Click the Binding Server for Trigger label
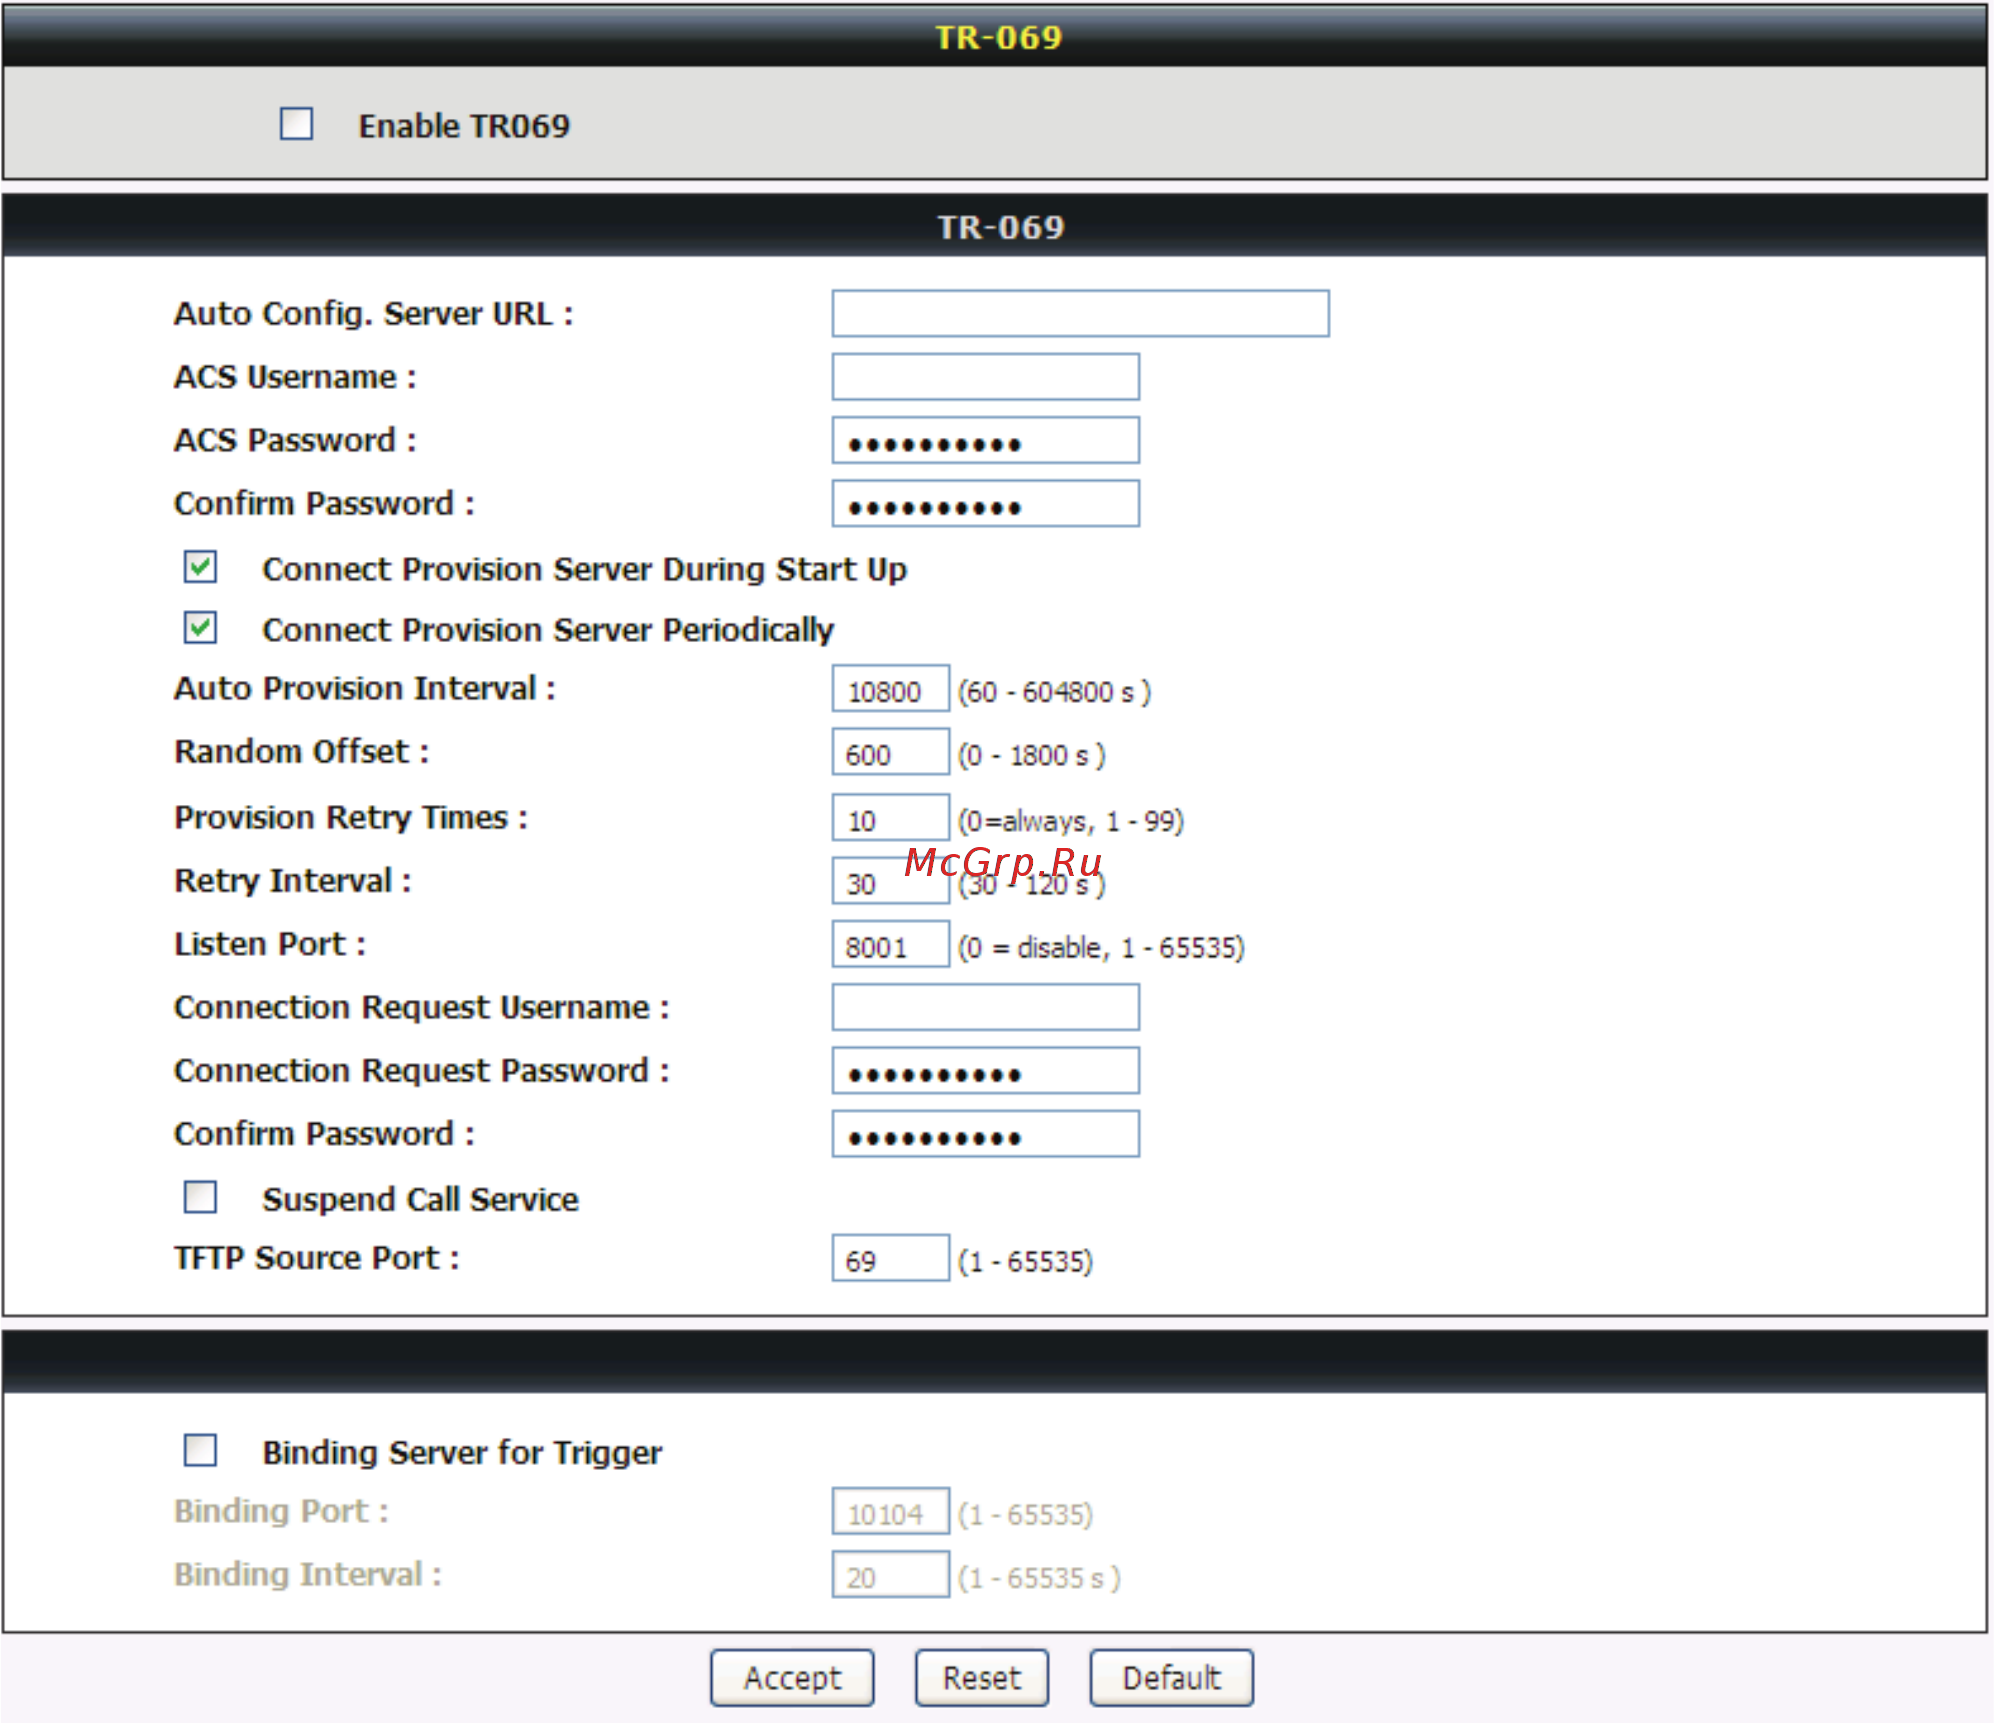The width and height of the screenshot is (1994, 1723). click(x=462, y=1452)
